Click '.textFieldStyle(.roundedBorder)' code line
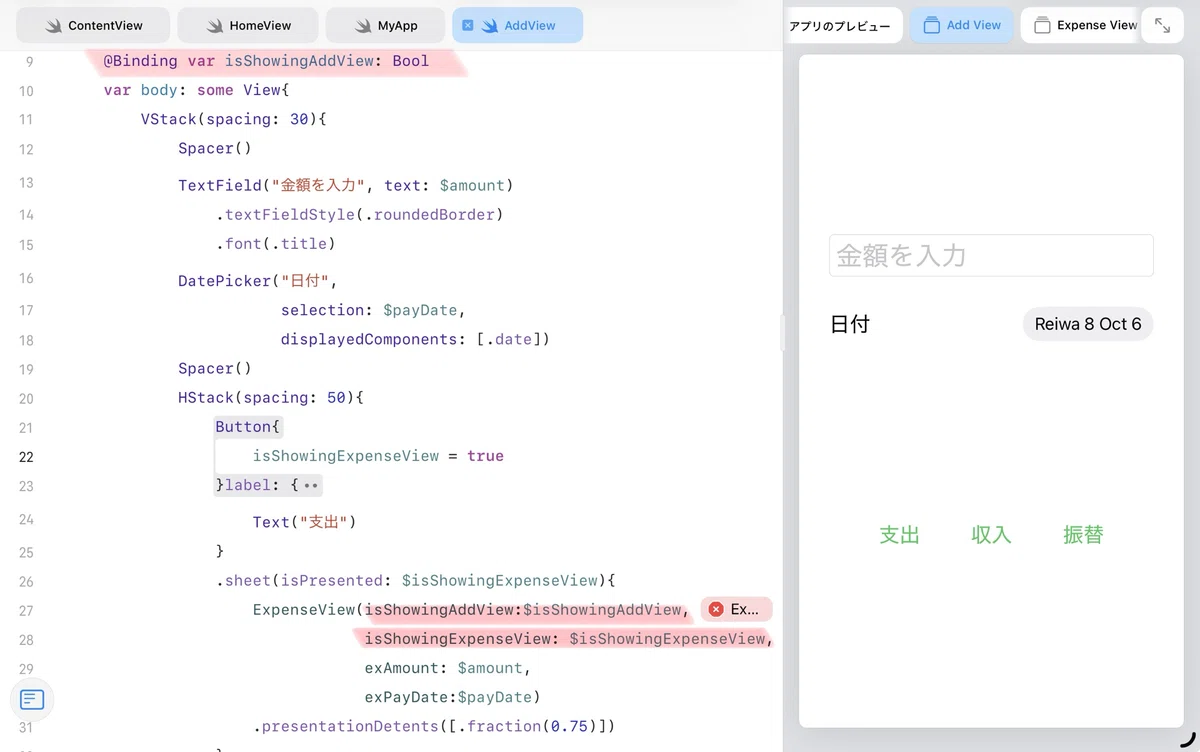The image size is (1200, 752). [359, 214]
